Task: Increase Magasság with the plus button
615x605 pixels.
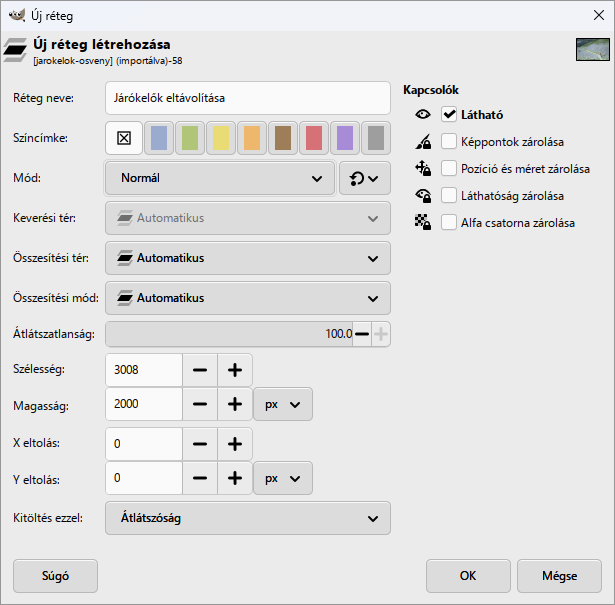Action: (235, 404)
